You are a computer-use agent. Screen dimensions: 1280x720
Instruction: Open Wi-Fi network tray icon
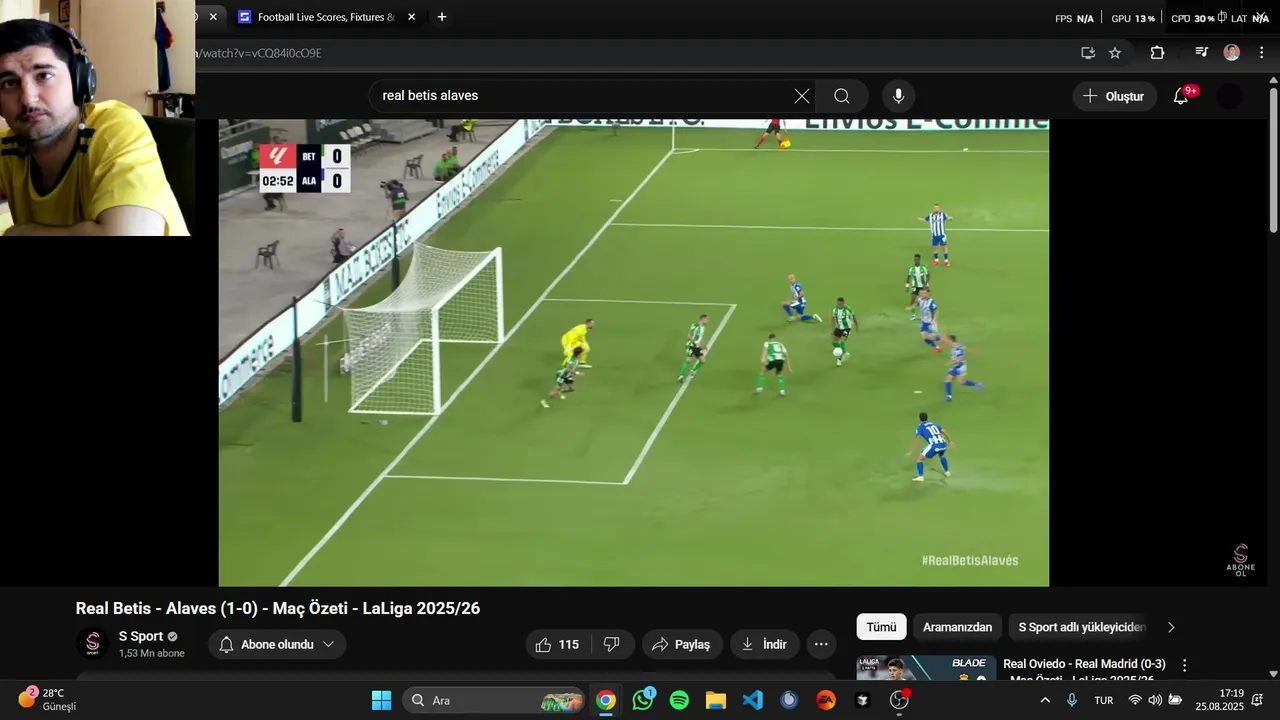click(x=1135, y=700)
